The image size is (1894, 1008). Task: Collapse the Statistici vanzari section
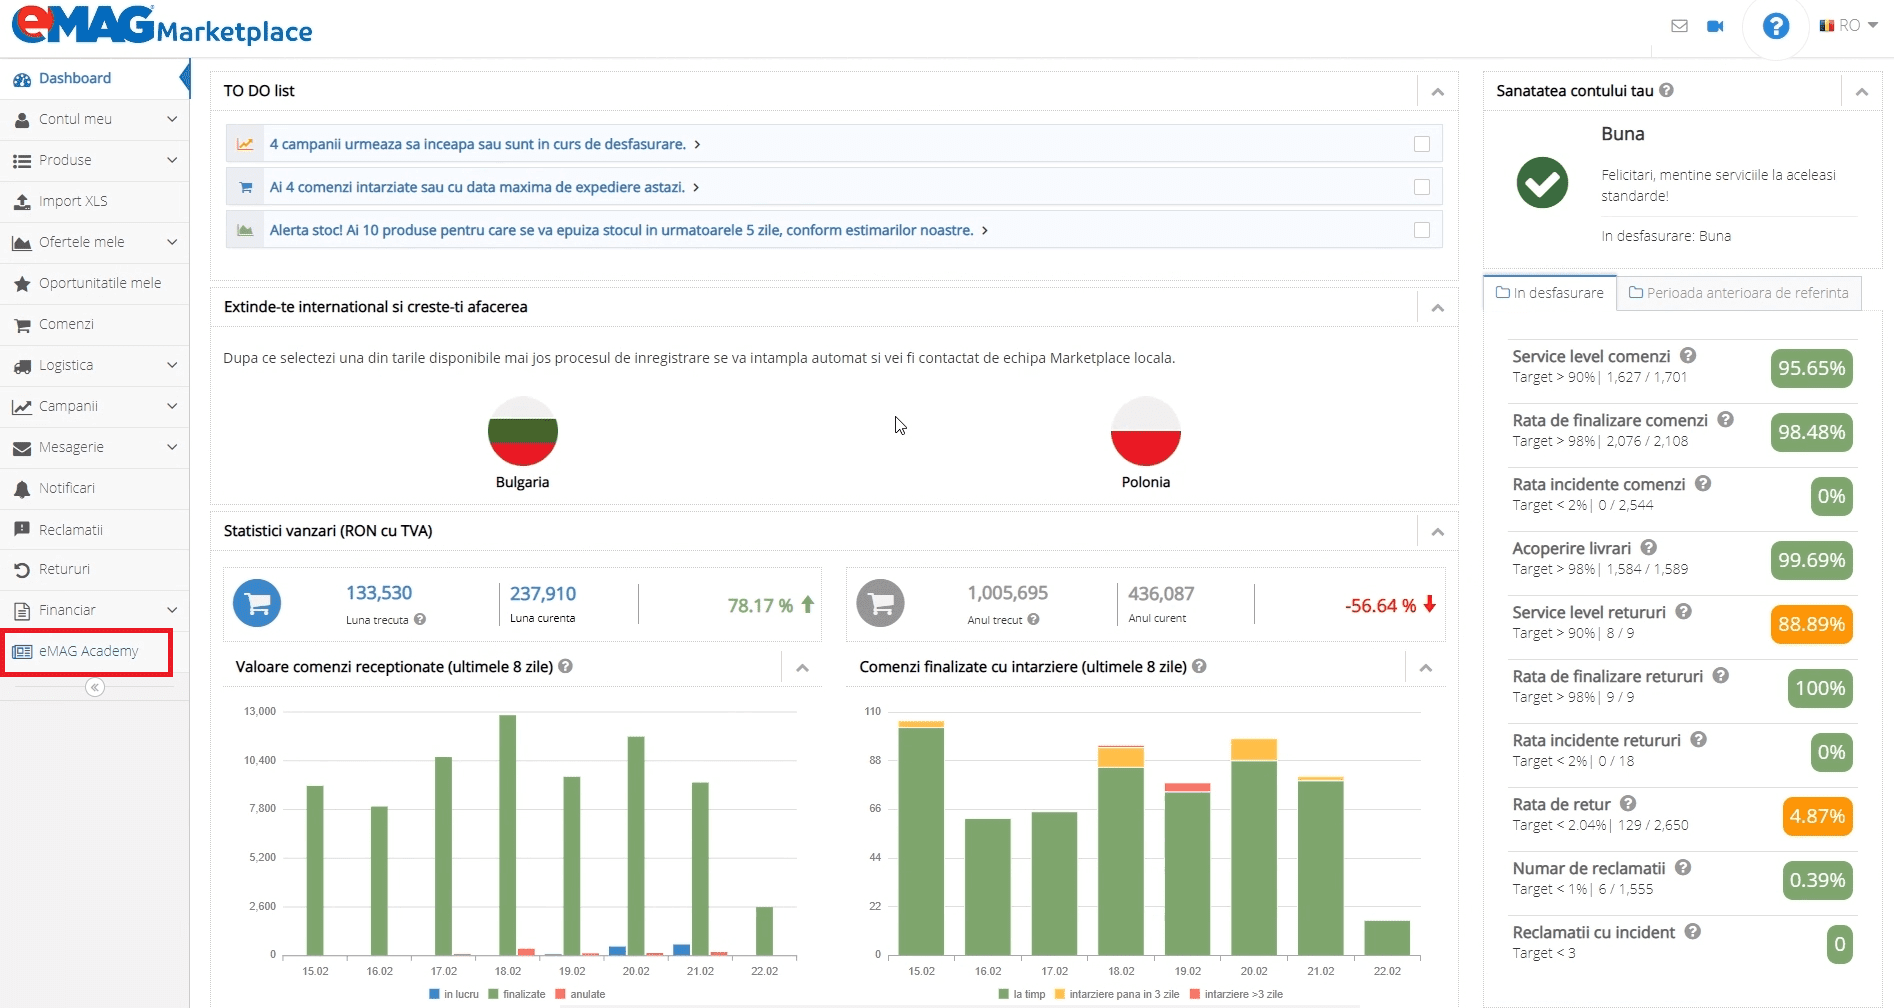coord(1438,531)
